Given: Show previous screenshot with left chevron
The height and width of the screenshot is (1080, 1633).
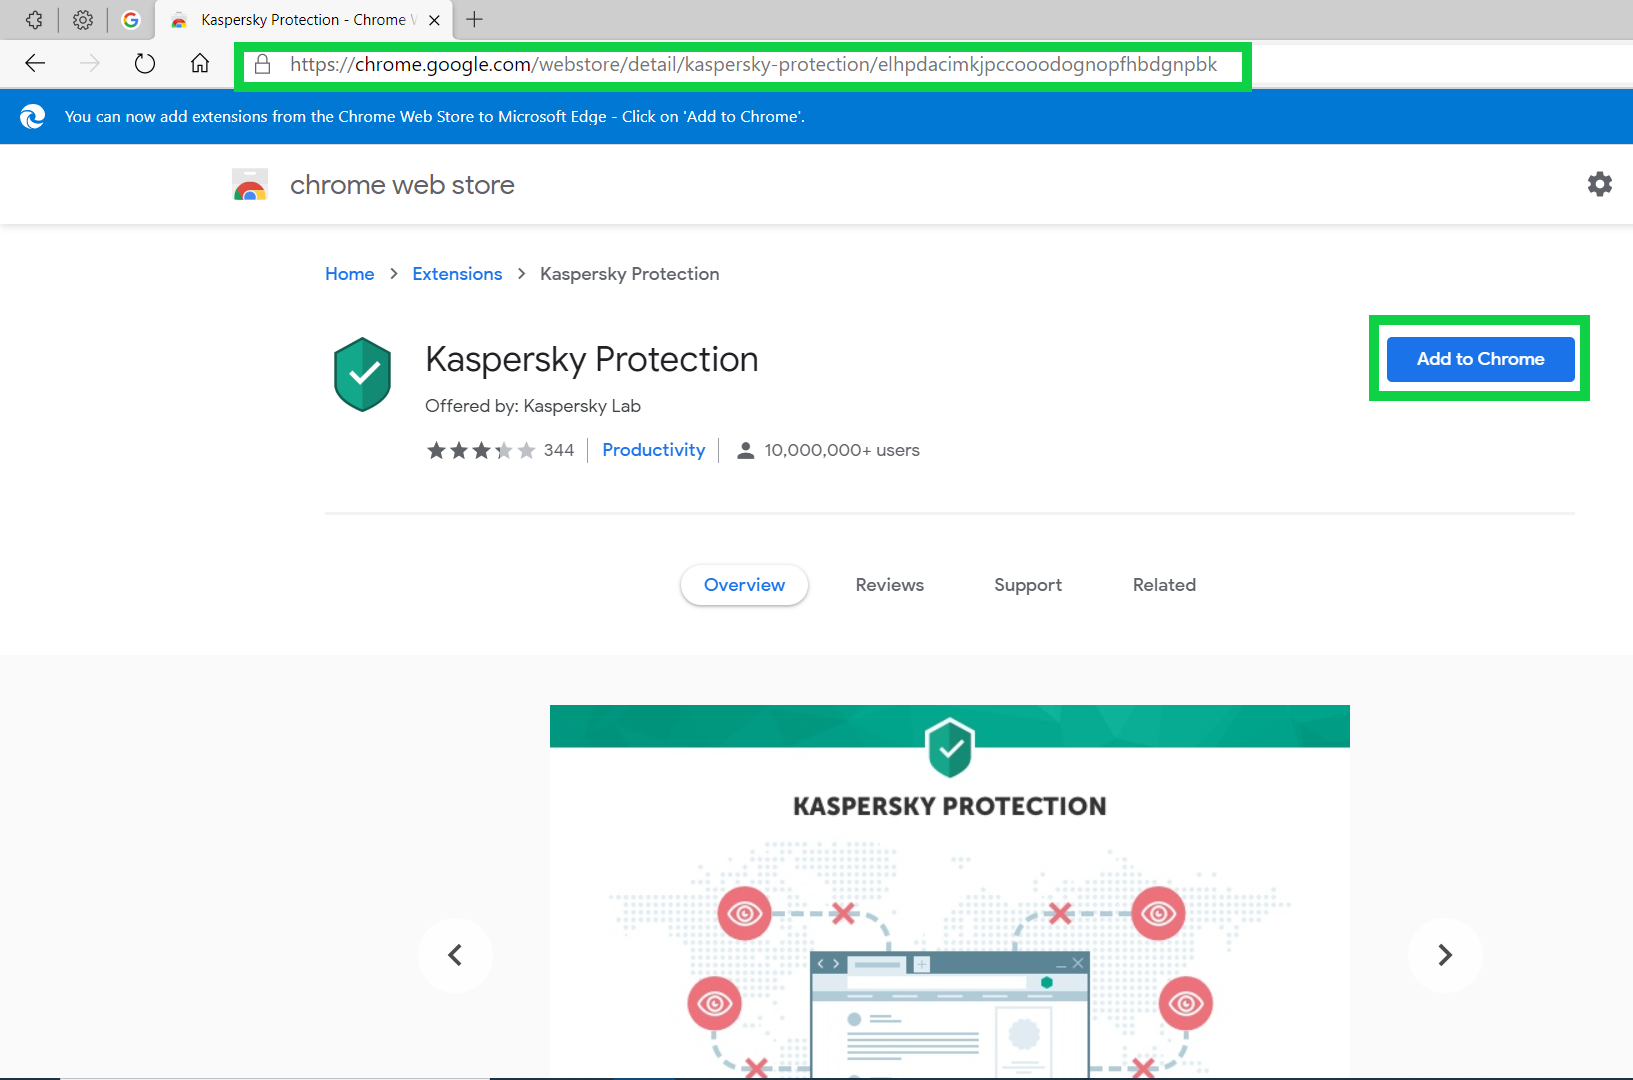Looking at the screenshot, I should (455, 955).
